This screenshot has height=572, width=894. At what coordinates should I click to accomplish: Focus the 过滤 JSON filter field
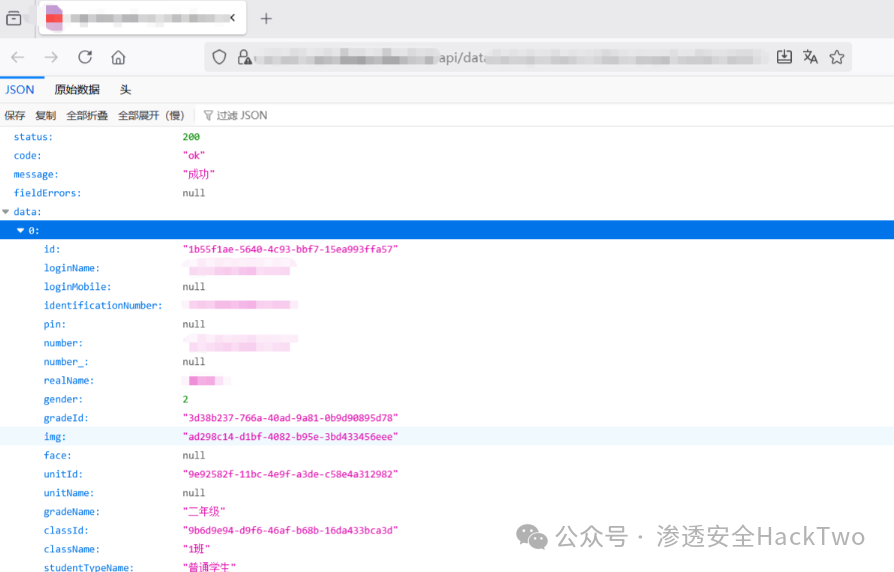coord(242,115)
